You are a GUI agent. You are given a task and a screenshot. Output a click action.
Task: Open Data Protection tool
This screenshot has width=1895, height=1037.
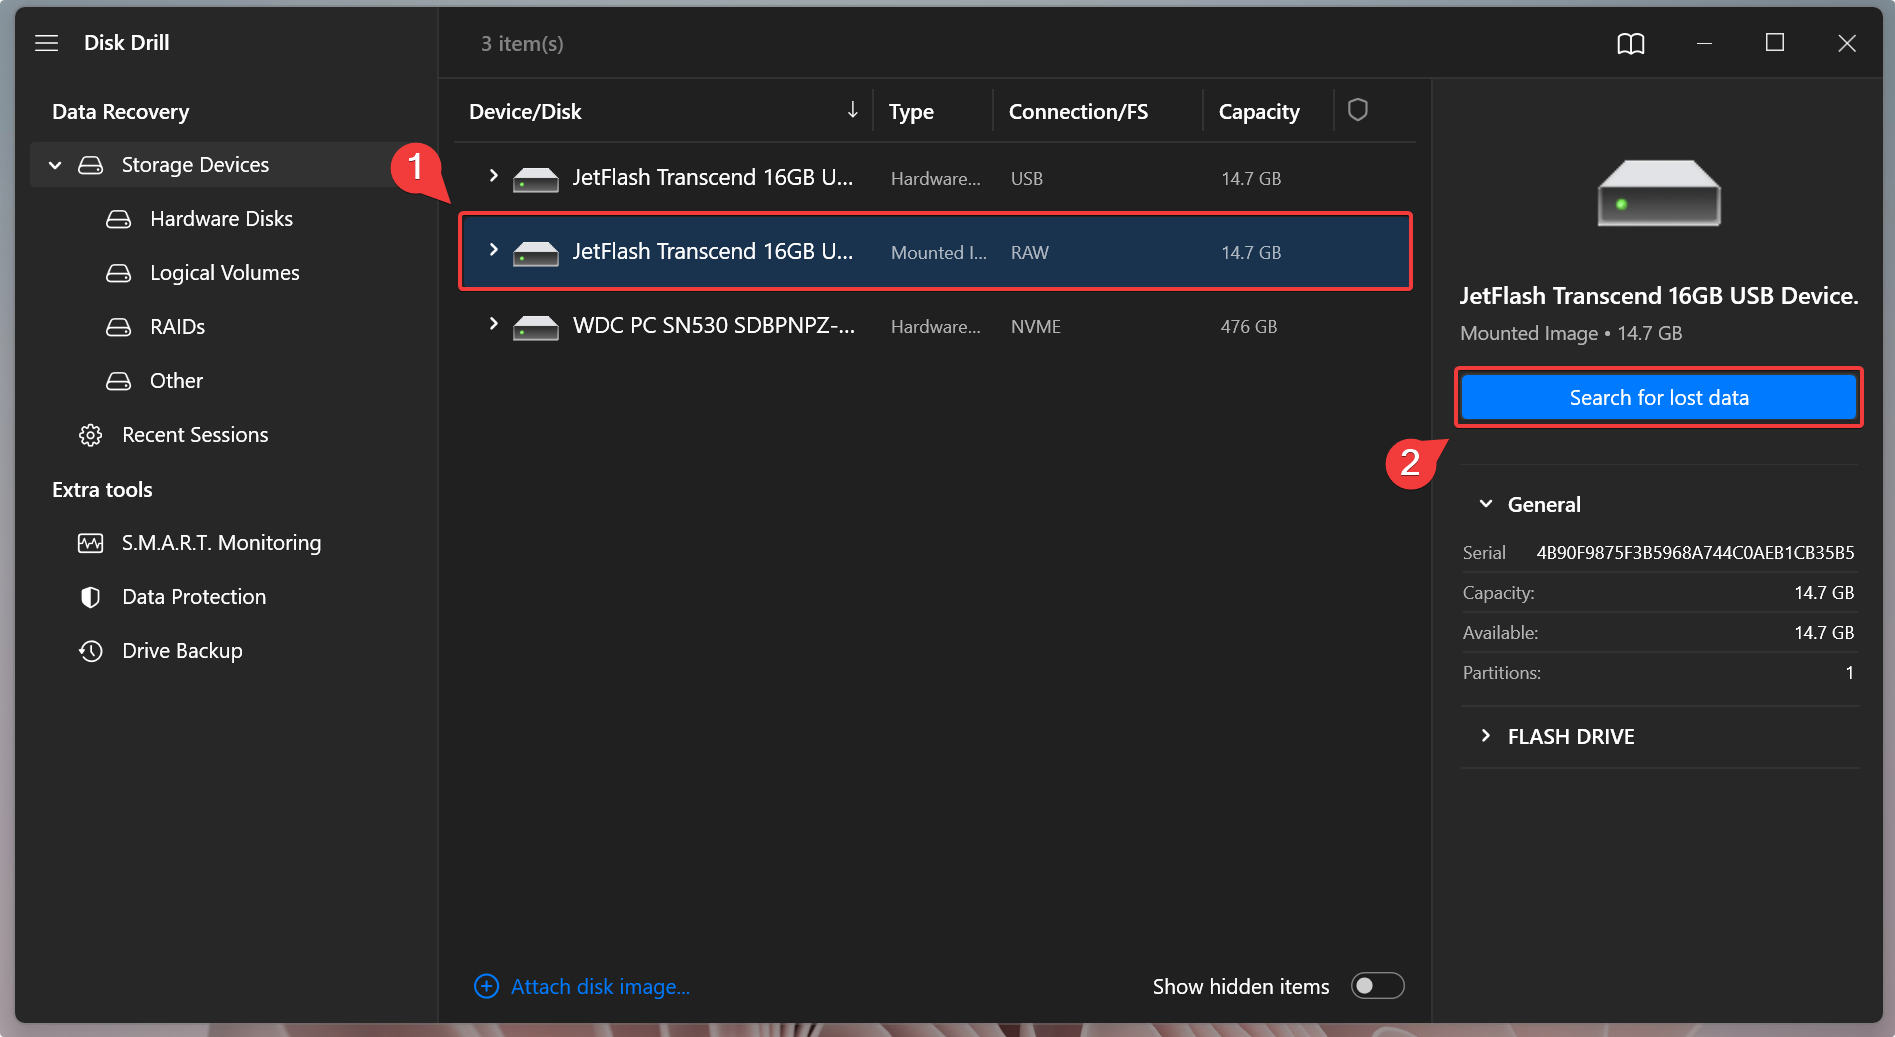(x=194, y=597)
